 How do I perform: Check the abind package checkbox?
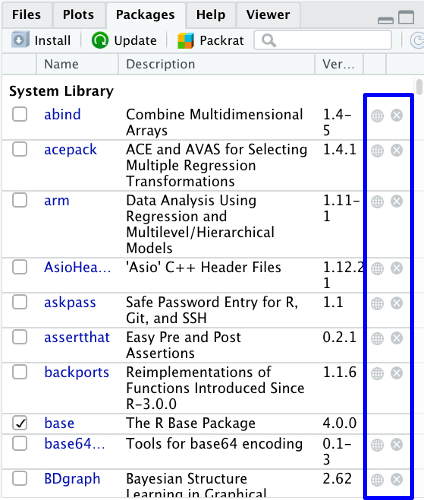point(20,114)
